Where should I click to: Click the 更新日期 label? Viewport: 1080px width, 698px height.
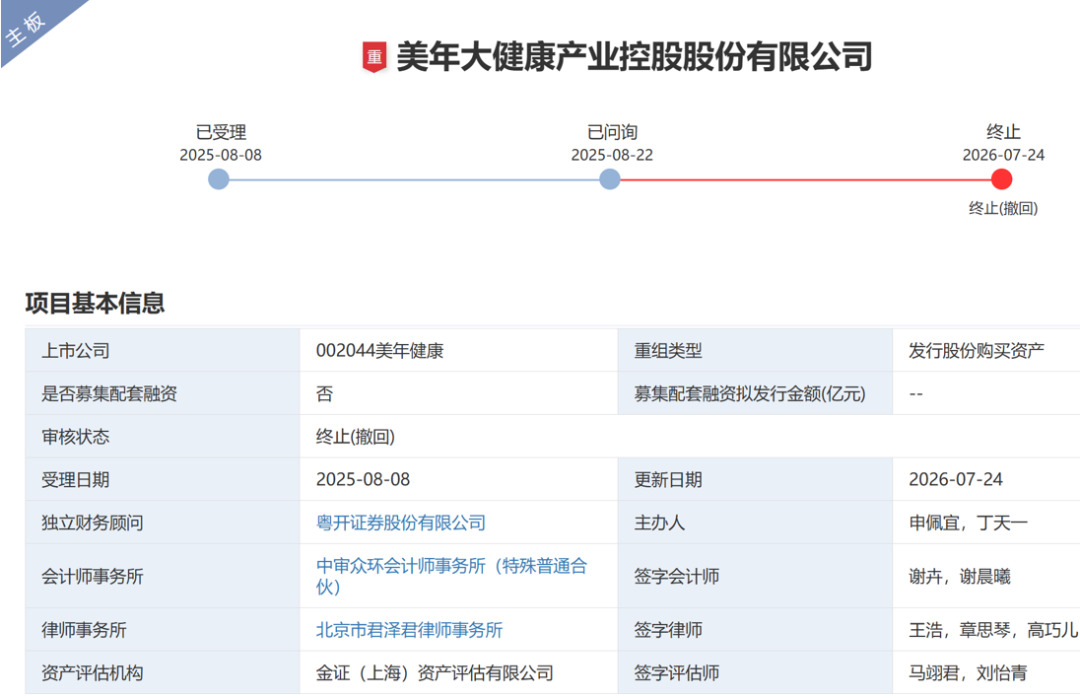(668, 480)
